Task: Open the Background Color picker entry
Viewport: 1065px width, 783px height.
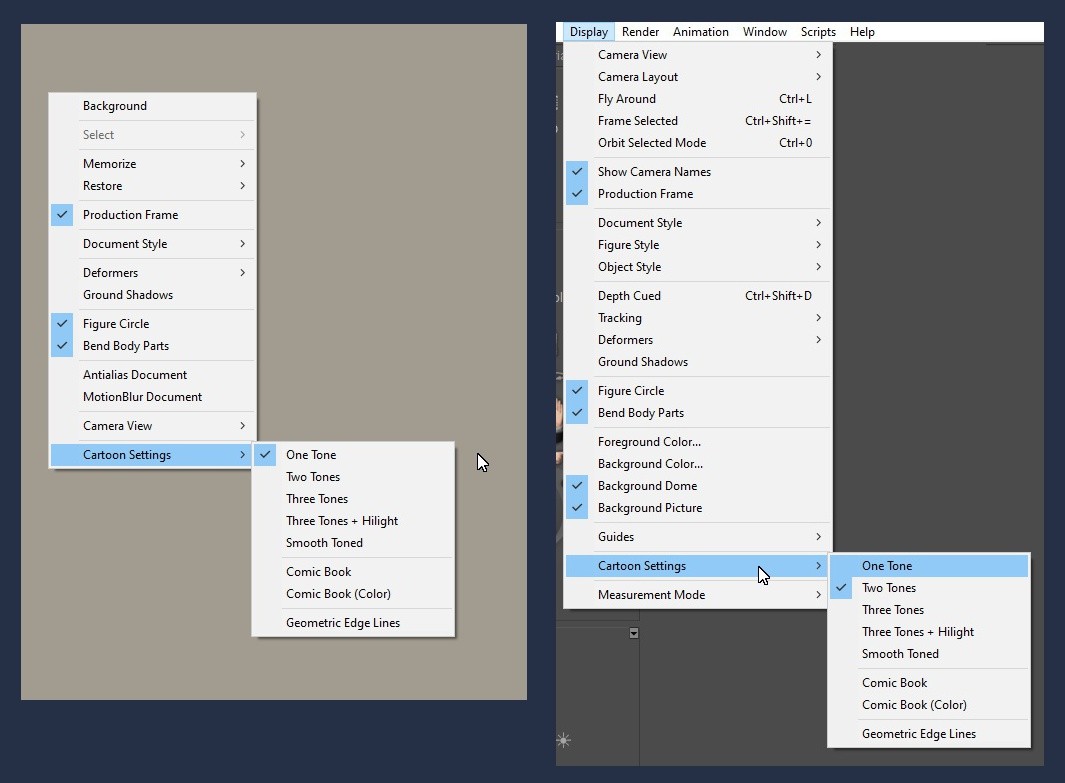Action: pos(650,464)
